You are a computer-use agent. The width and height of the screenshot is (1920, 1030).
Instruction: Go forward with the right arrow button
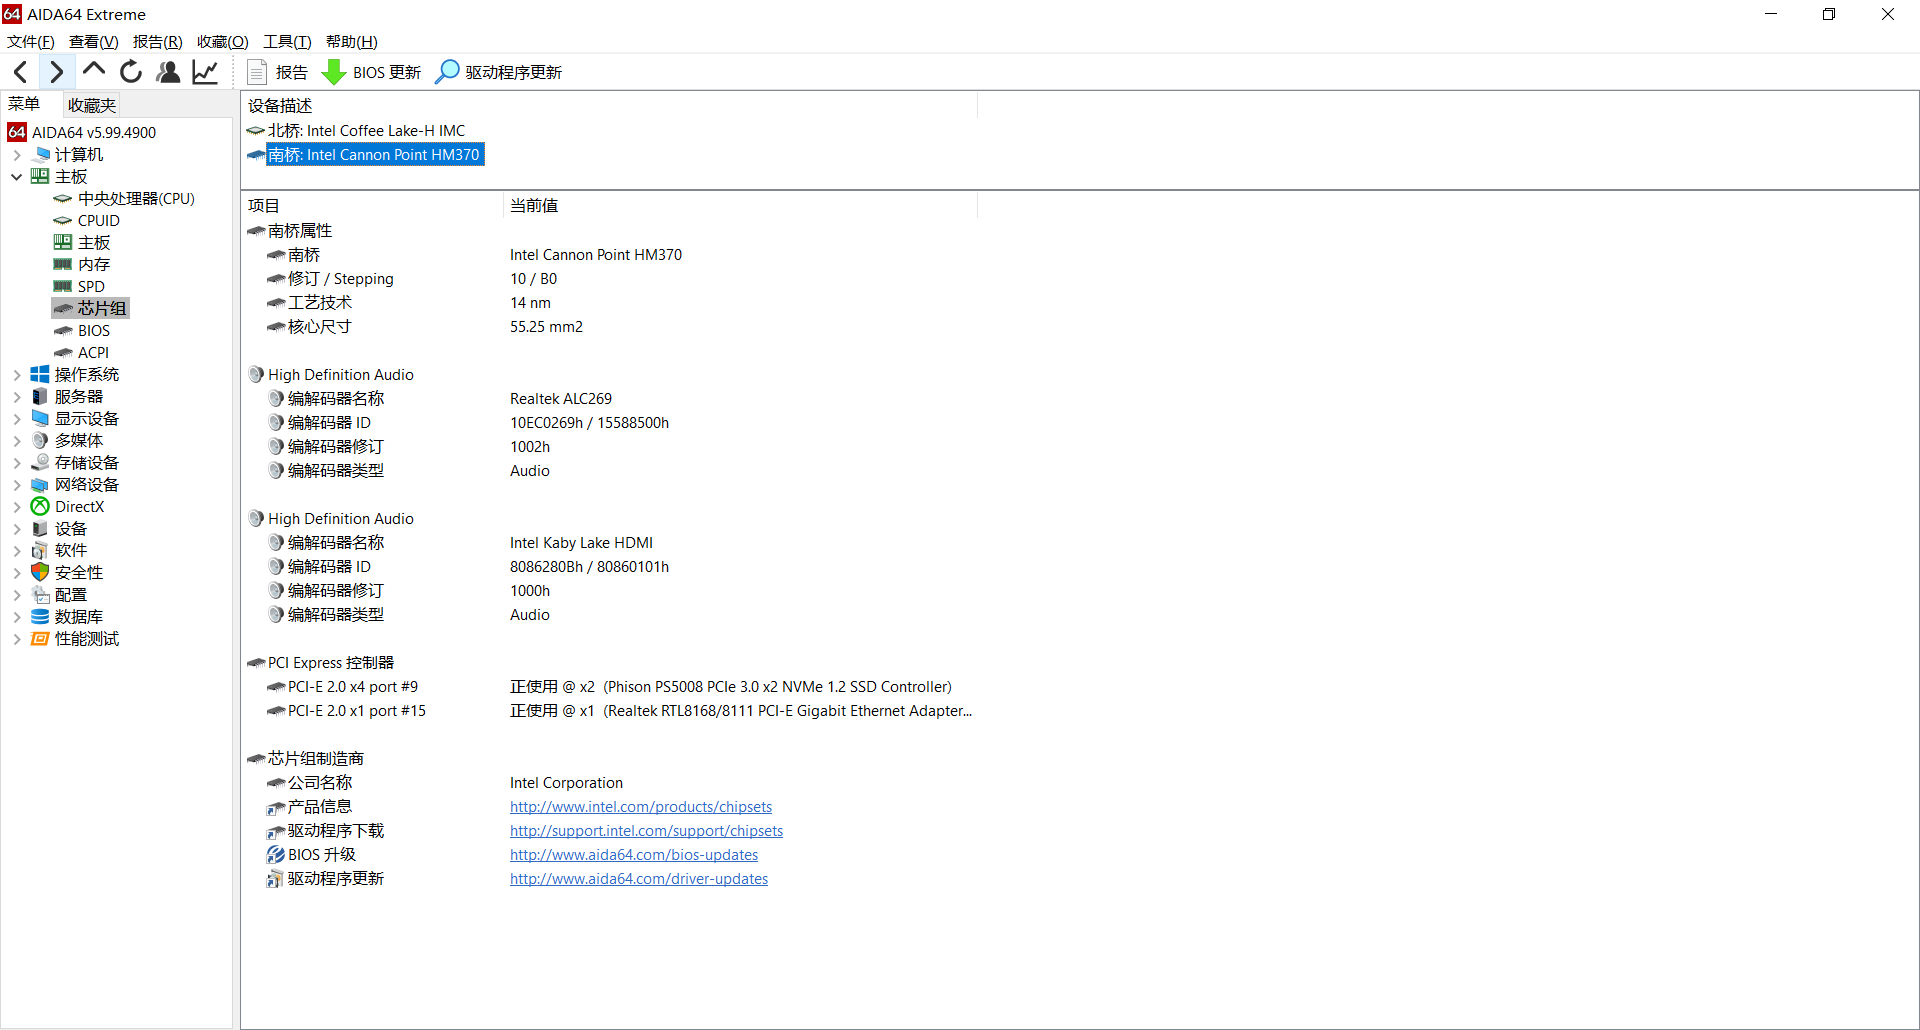click(x=56, y=72)
